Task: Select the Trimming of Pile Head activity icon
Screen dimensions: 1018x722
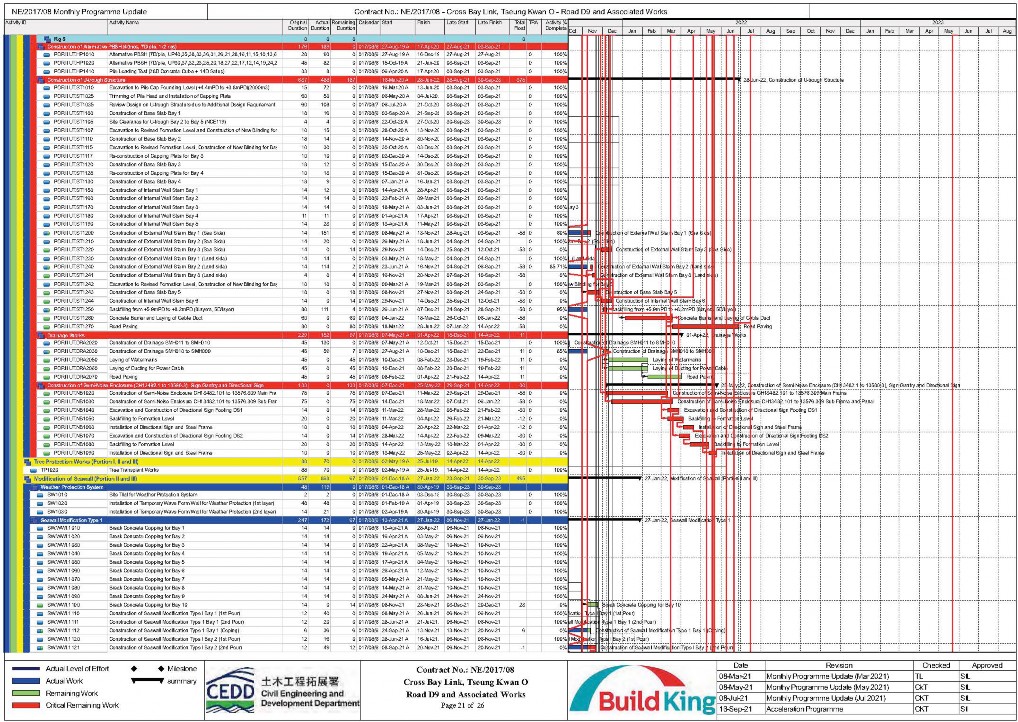Action: pyautogui.click(x=47, y=95)
